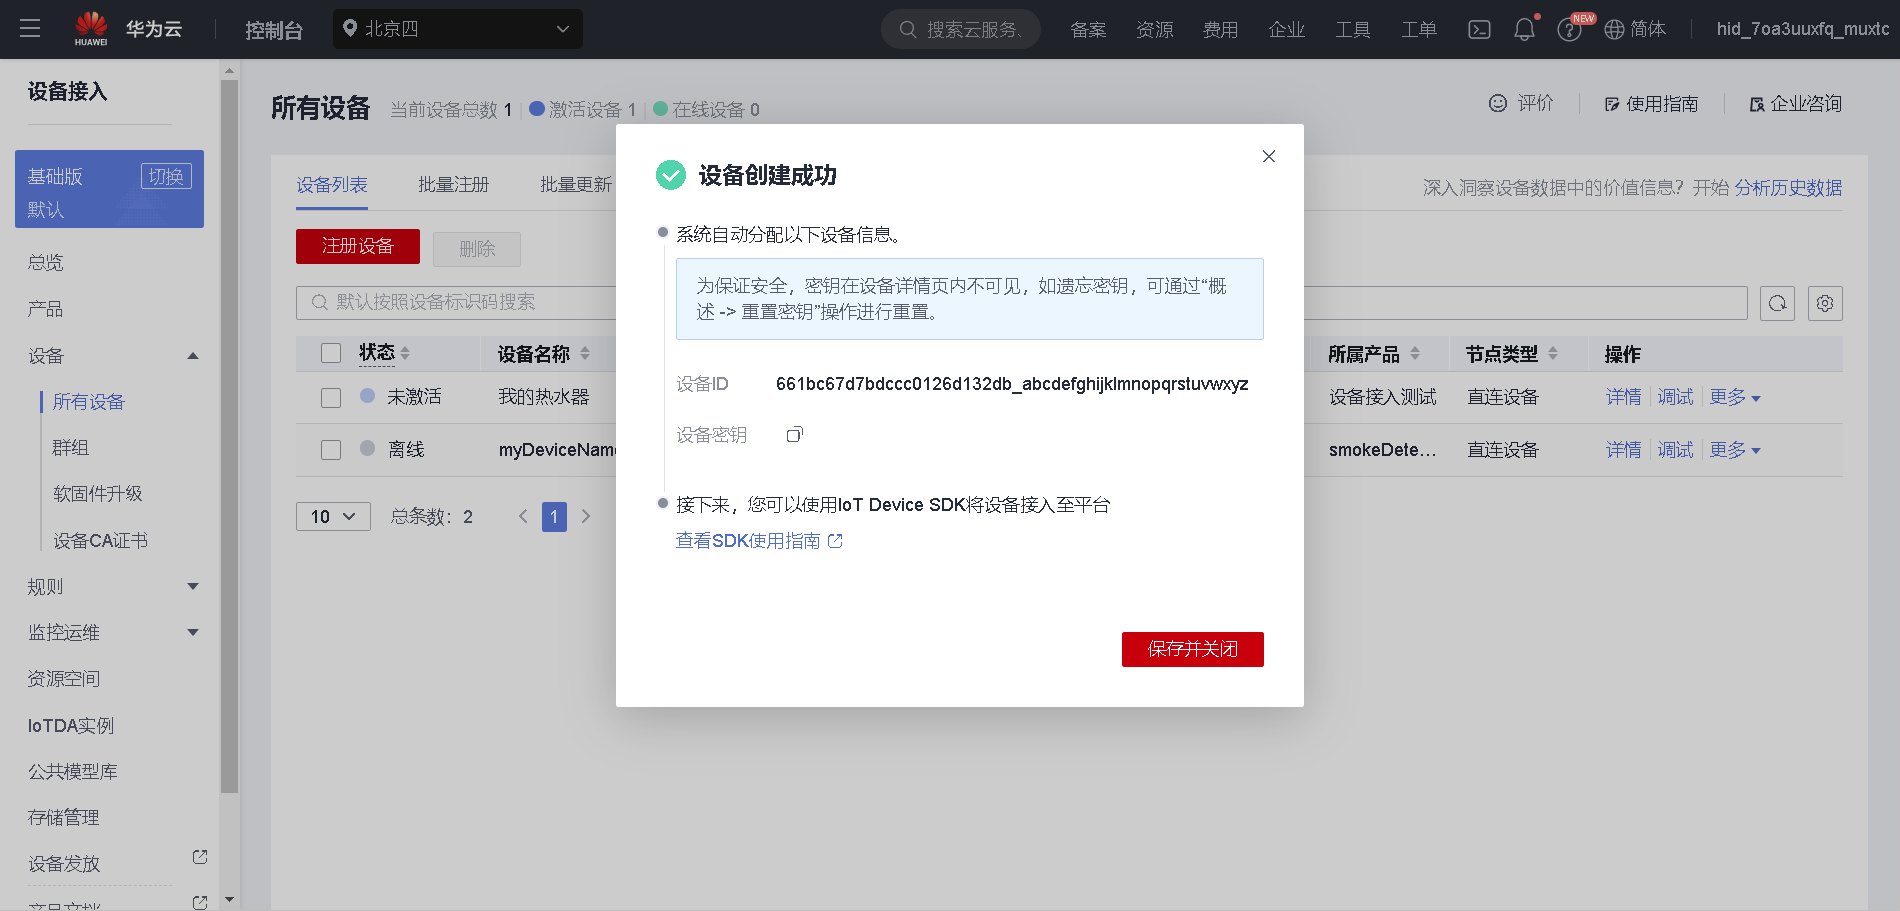Select page 1 in pagination

pyautogui.click(x=554, y=516)
